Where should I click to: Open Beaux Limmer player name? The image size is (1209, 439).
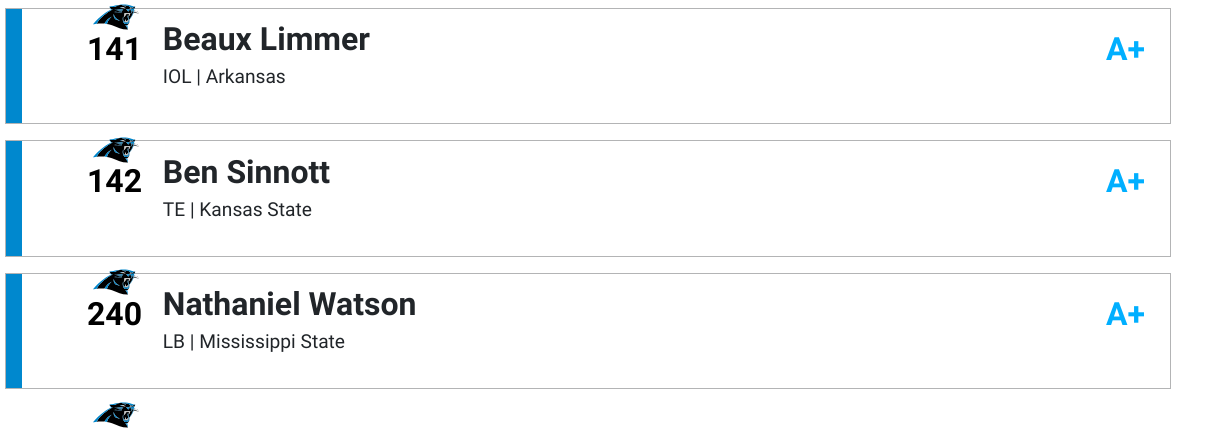266,39
